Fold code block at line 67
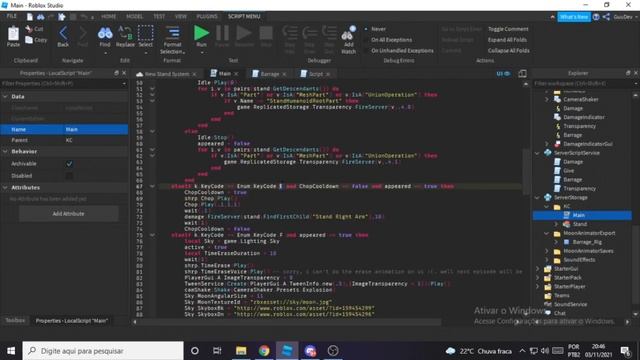 pos(152,186)
